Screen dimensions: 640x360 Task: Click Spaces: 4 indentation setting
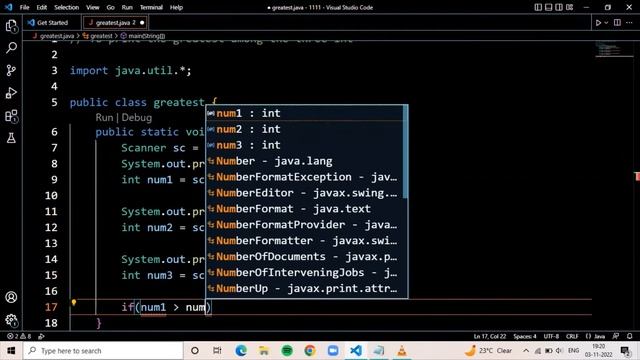[x=524, y=336]
